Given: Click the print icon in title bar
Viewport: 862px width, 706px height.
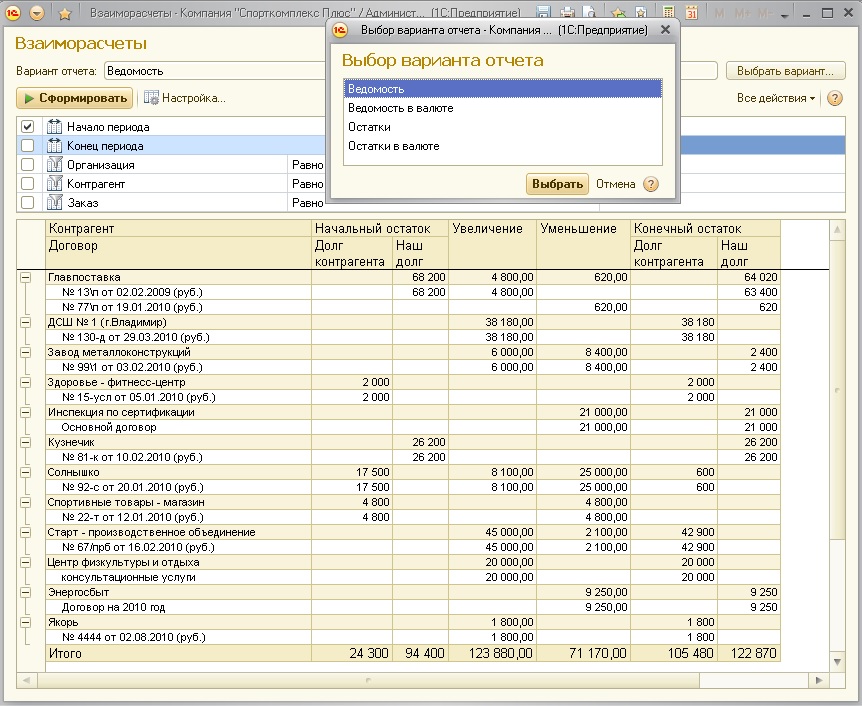Looking at the screenshot, I should tap(566, 14).
